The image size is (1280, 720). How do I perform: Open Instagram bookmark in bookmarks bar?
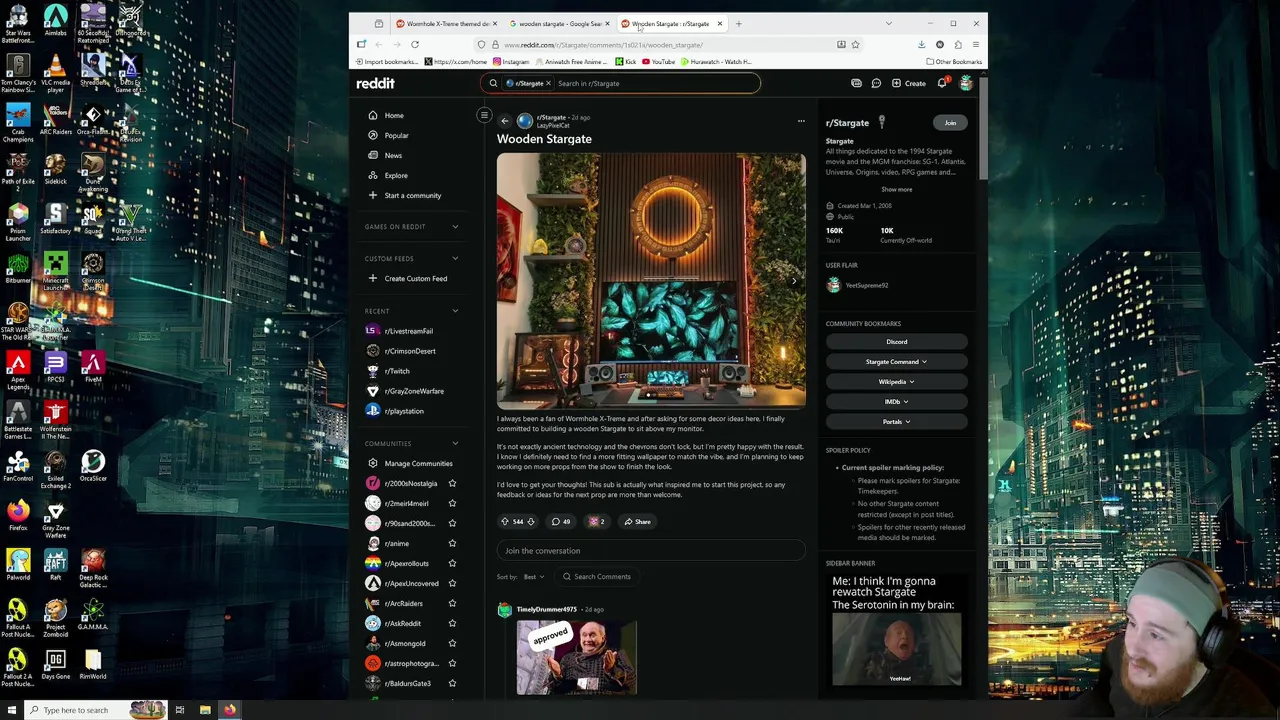pos(510,62)
